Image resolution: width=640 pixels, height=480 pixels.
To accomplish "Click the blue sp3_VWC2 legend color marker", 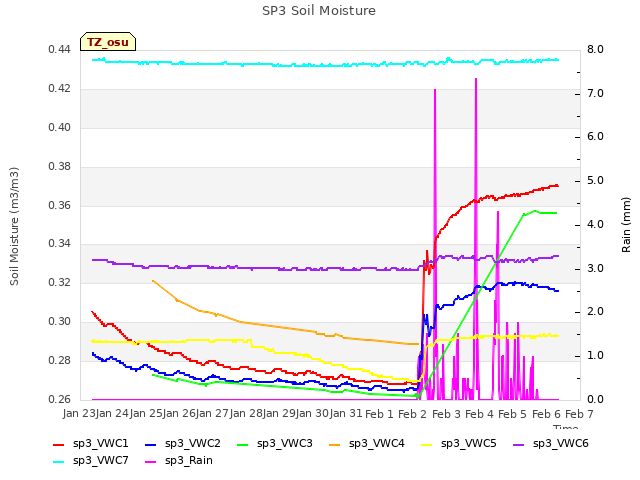I will coord(151,445).
